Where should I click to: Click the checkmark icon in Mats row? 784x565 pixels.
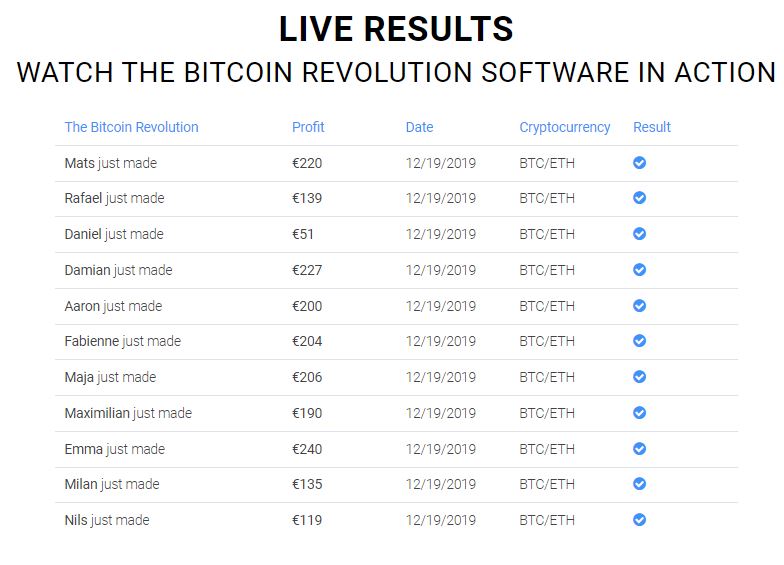pos(639,162)
